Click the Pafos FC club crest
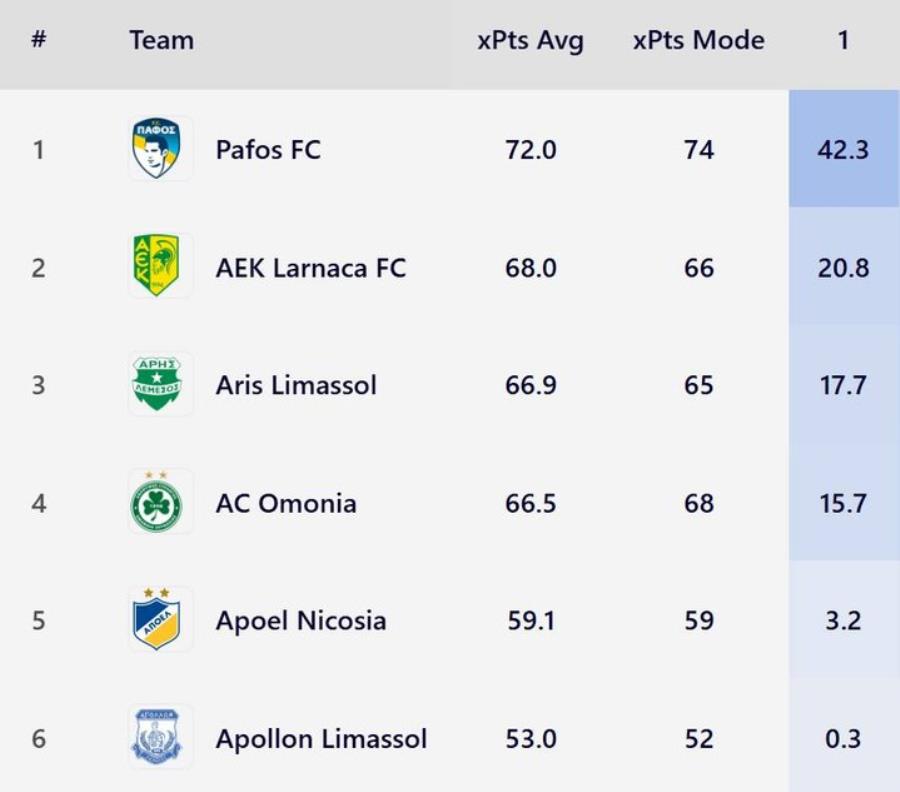This screenshot has height=792, width=900. click(160, 149)
